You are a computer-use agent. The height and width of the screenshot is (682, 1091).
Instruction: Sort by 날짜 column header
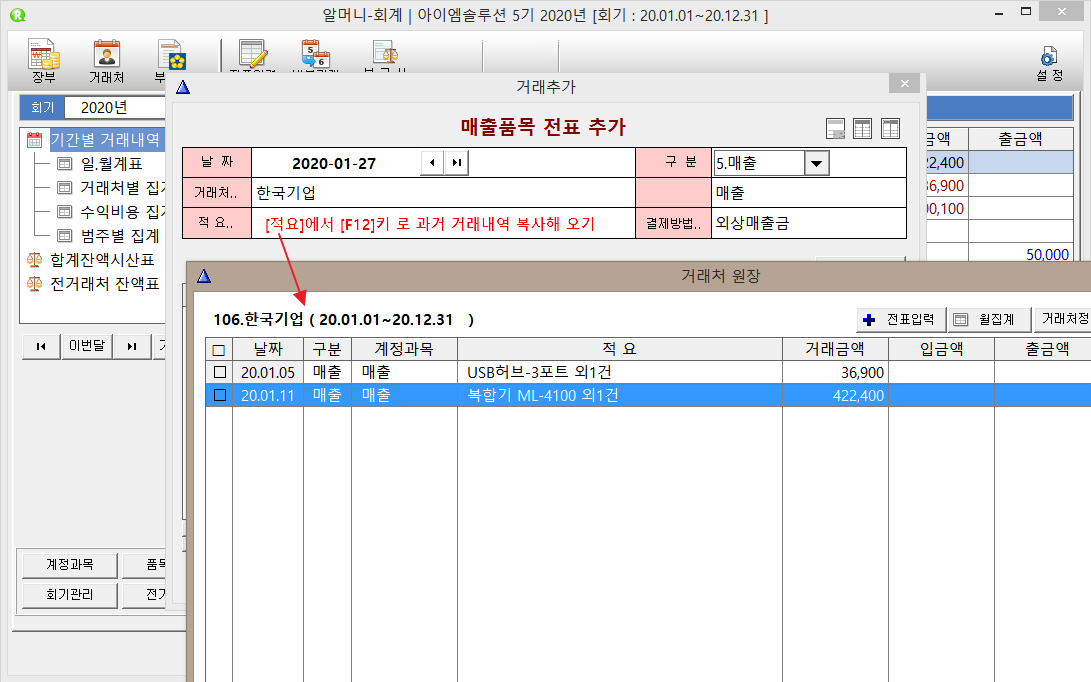coord(268,349)
